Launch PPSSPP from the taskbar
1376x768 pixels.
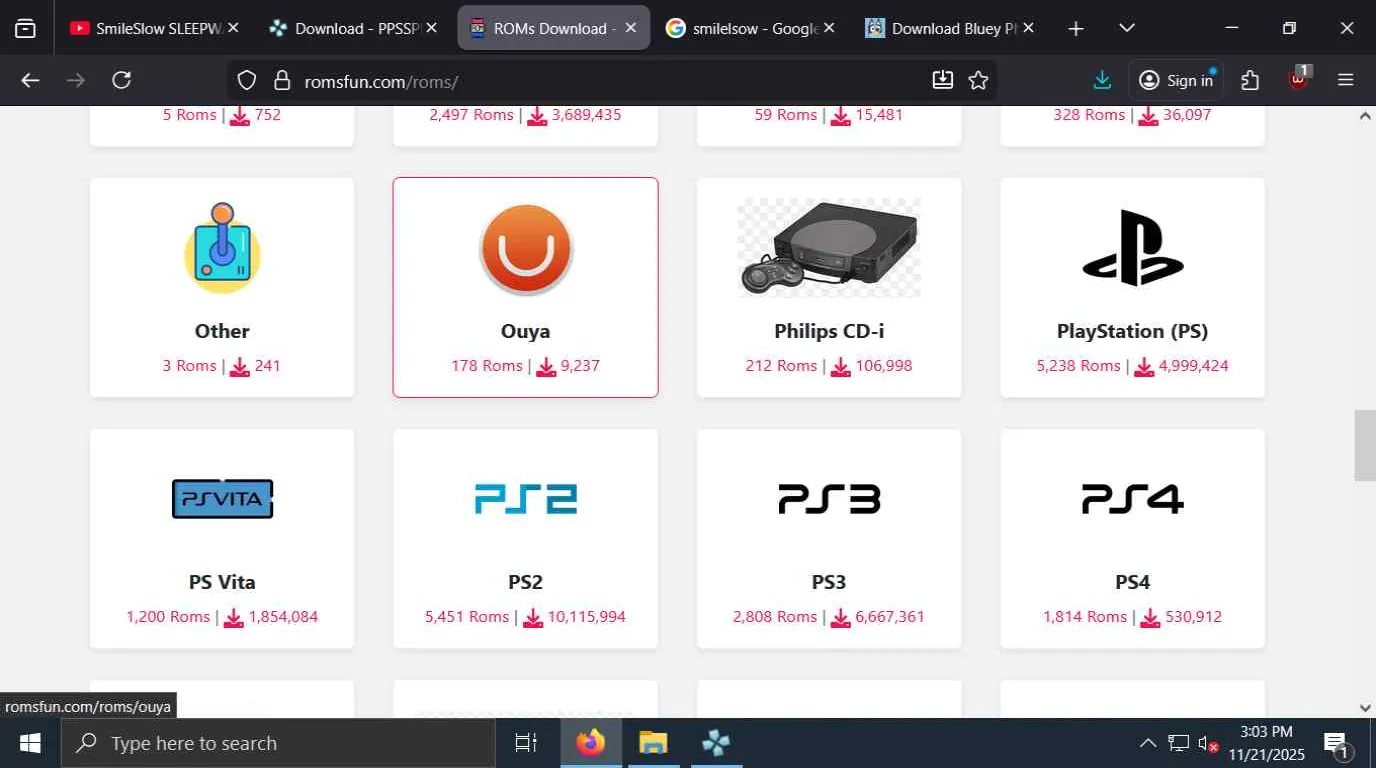pyautogui.click(x=716, y=743)
